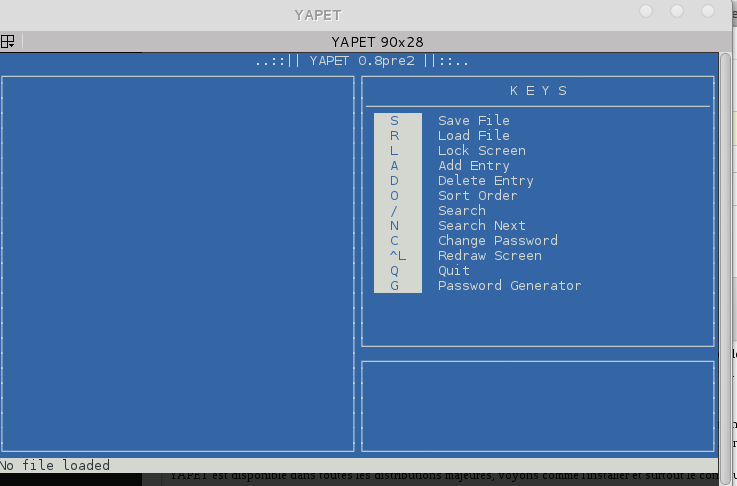The width and height of the screenshot is (737, 486).
Task: Click the first window control button in title bar
Action: tap(646, 11)
